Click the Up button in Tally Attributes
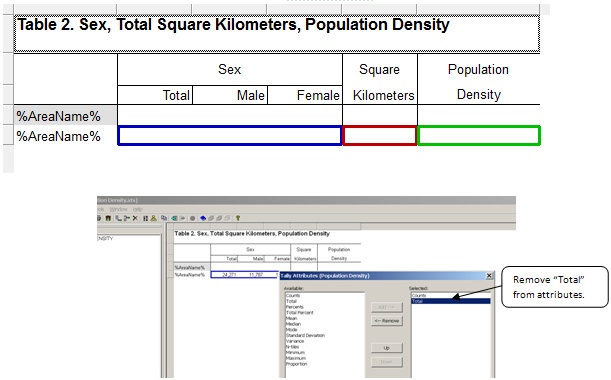 click(x=387, y=348)
